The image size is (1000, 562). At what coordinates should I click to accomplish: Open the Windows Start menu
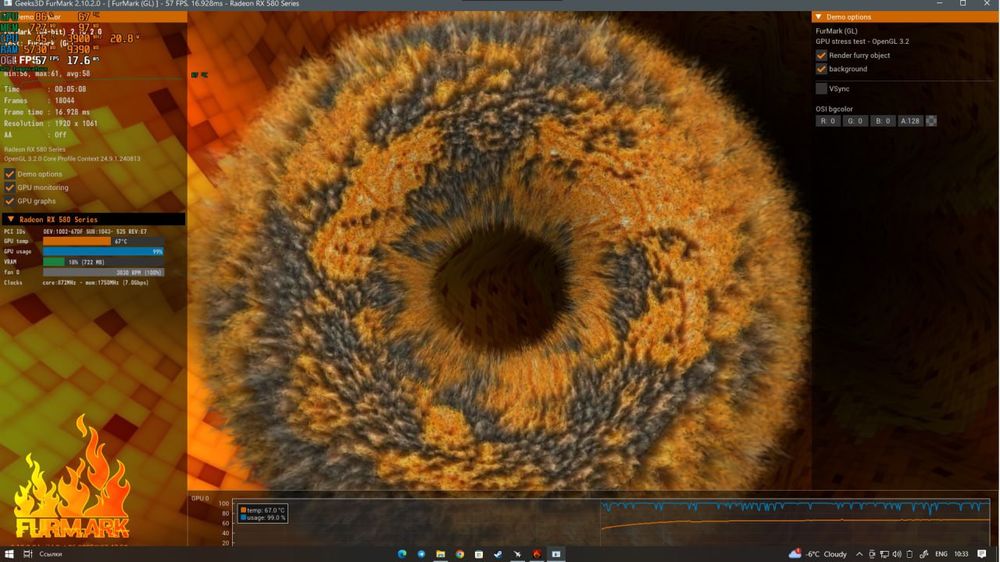point(9,554)
